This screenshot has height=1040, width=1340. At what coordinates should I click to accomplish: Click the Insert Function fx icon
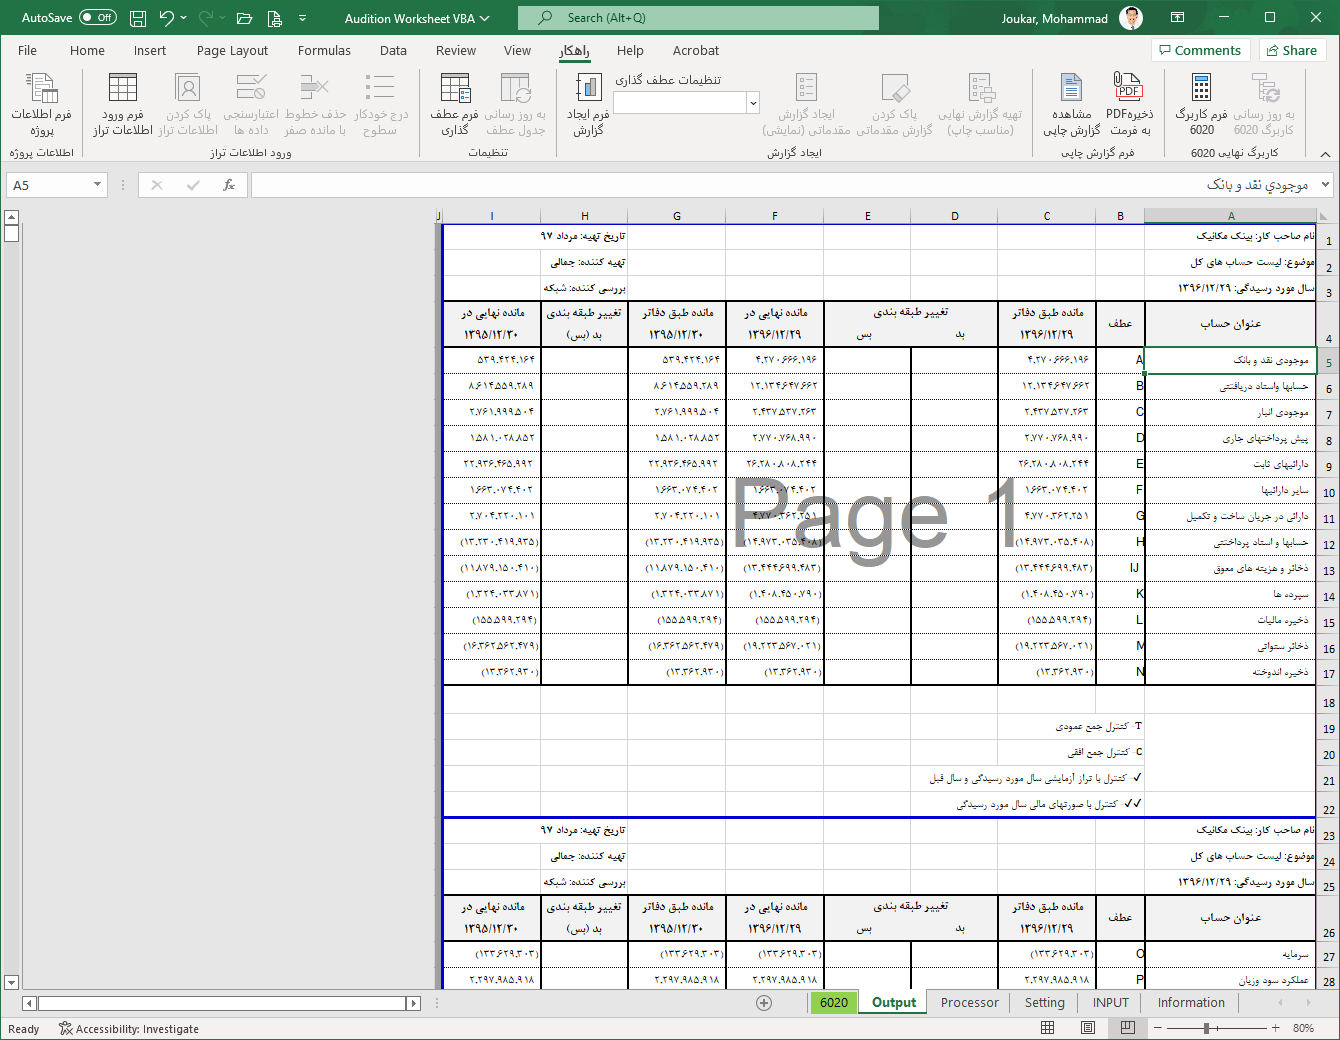click(x=229, y=185)
